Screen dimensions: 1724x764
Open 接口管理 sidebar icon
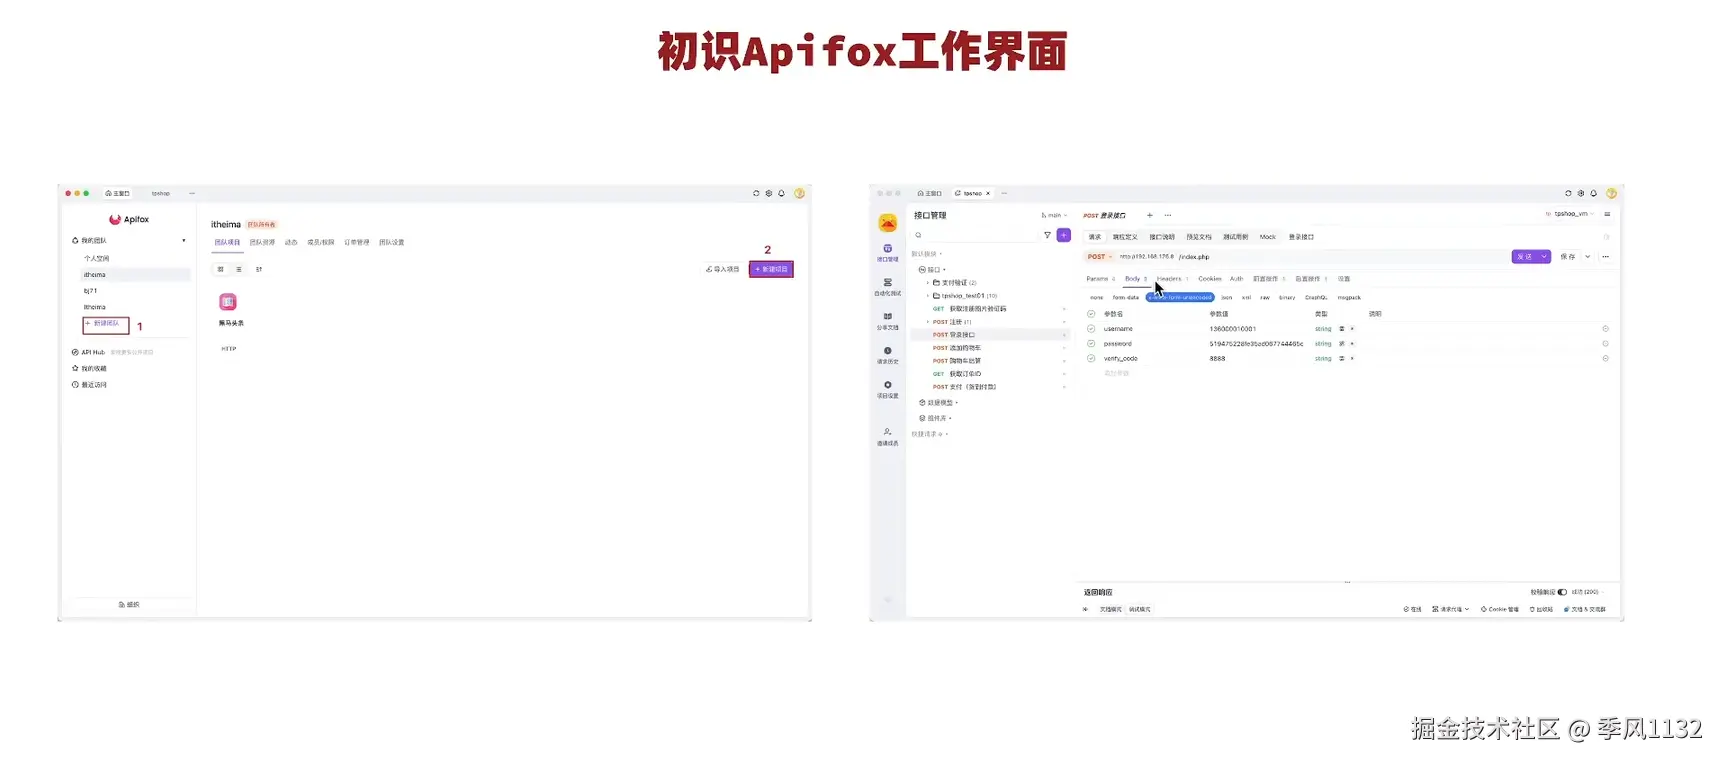tap(888, 252)
